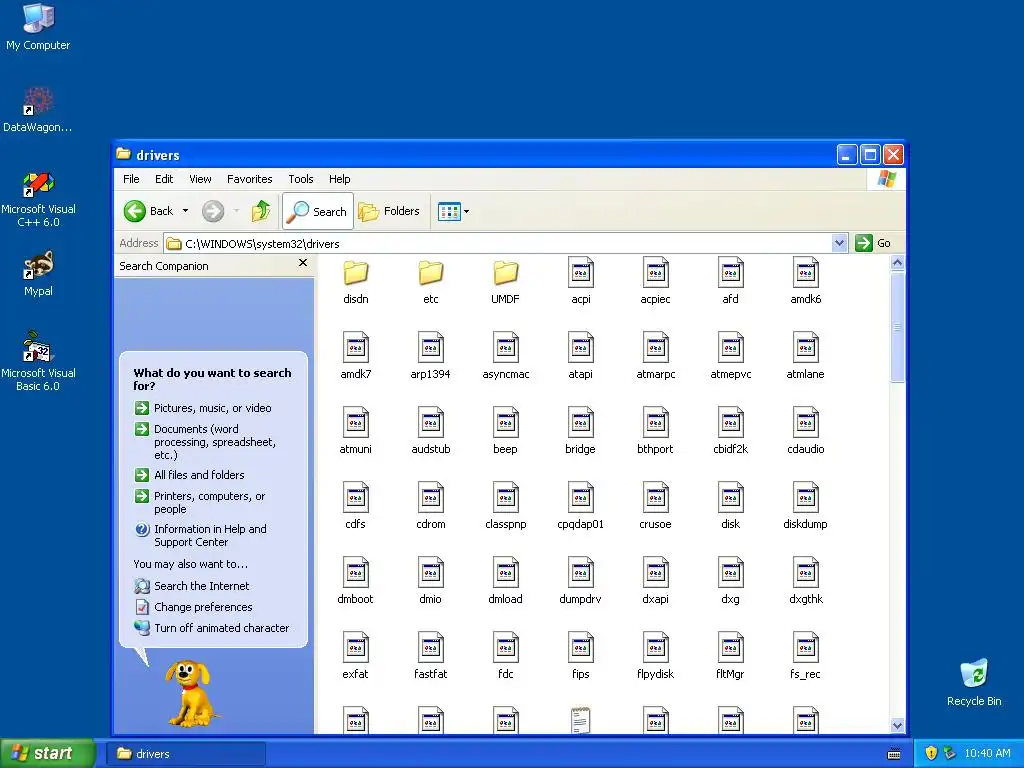Select the exfat driver file
1024x768 pixels.
coord(355,657)
